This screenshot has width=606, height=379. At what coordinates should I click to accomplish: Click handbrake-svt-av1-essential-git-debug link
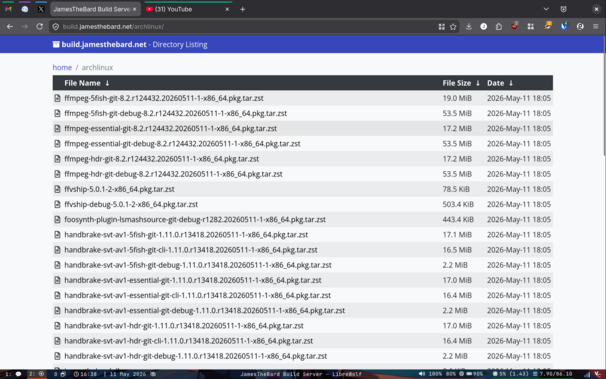point(204,310)
